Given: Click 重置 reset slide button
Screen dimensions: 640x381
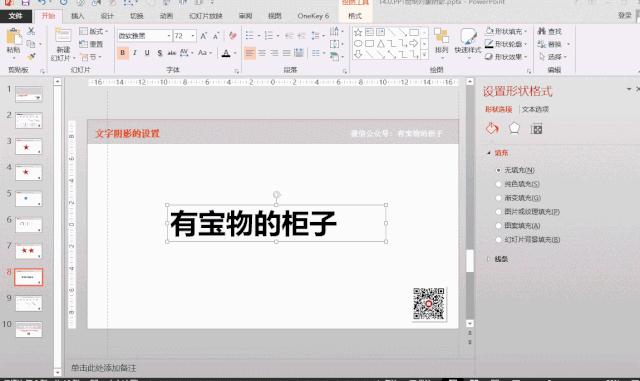Looking at the screenshot, I should point(91,44).
